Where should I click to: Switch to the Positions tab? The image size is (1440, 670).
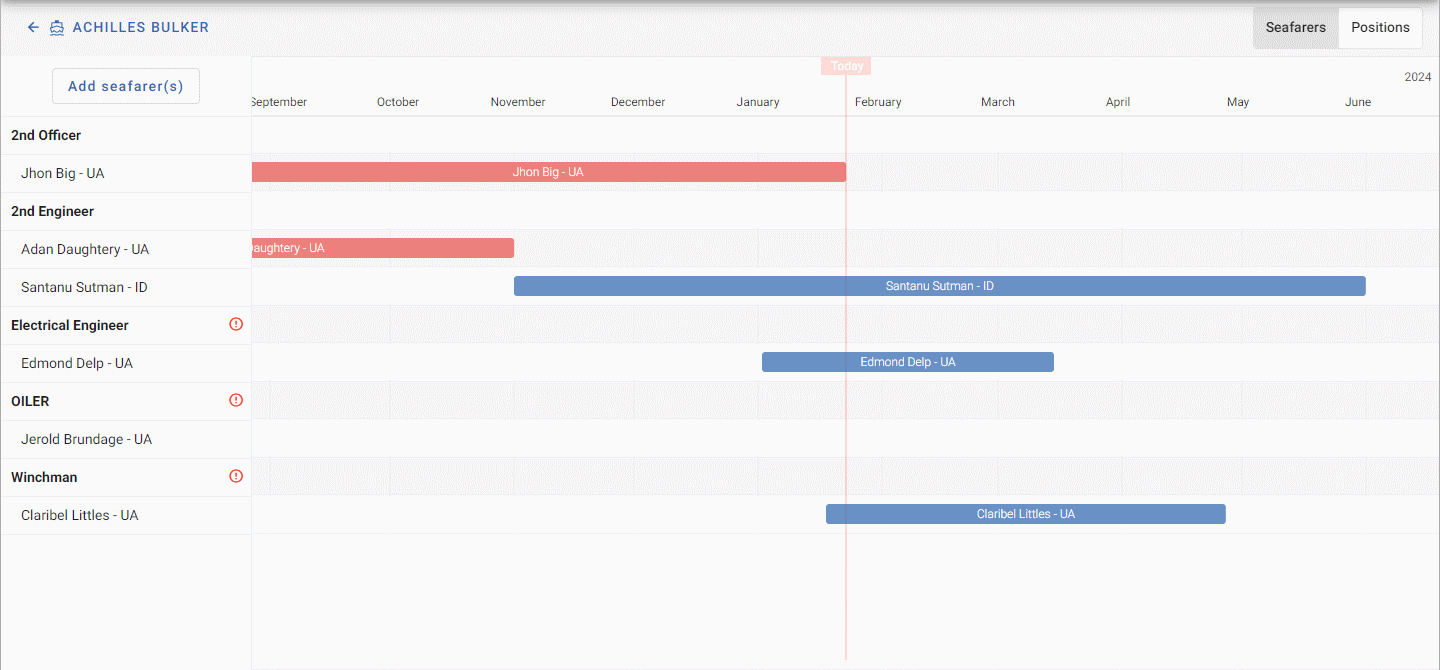point(1380,27)
